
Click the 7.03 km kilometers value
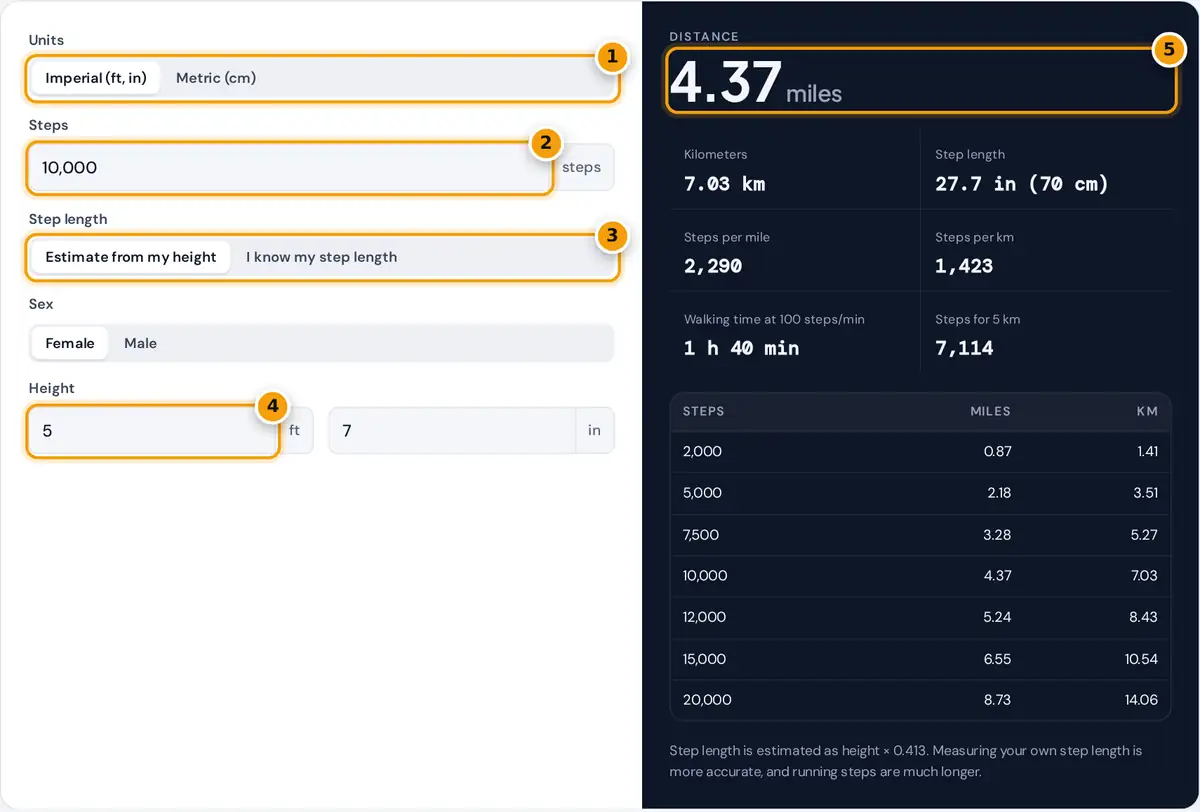(x=725, y=184)
